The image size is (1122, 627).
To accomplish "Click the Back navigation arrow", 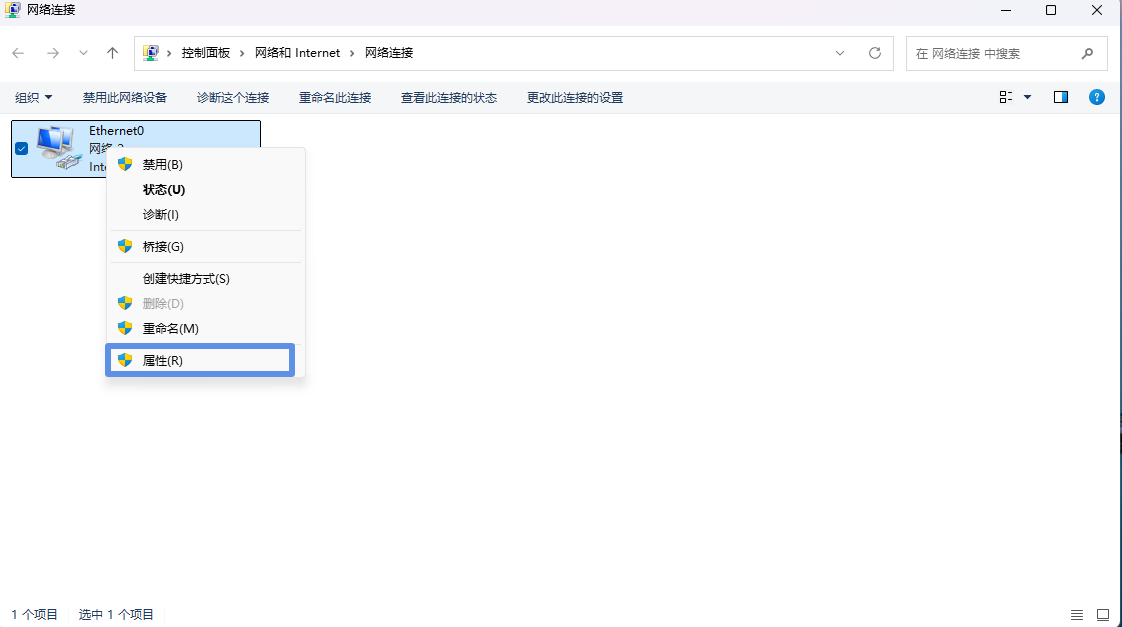I will pos(19,53).
